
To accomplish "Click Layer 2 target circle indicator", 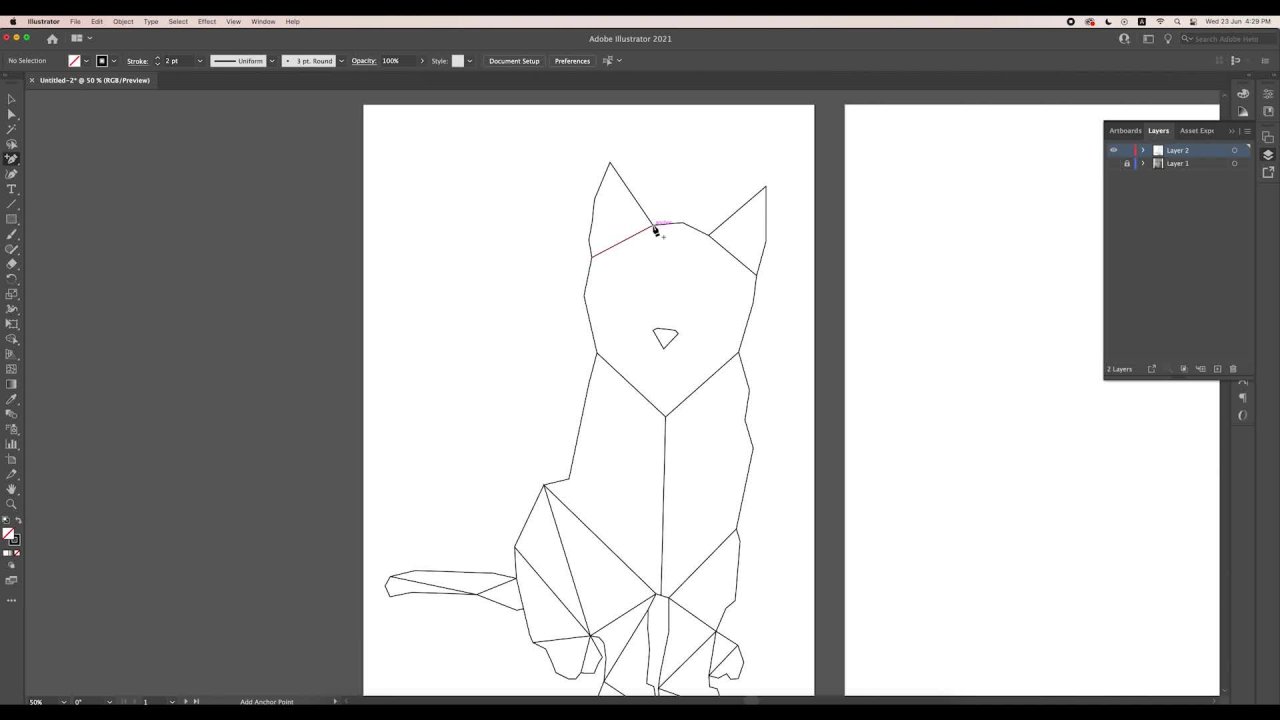I will coord(1234,150).
